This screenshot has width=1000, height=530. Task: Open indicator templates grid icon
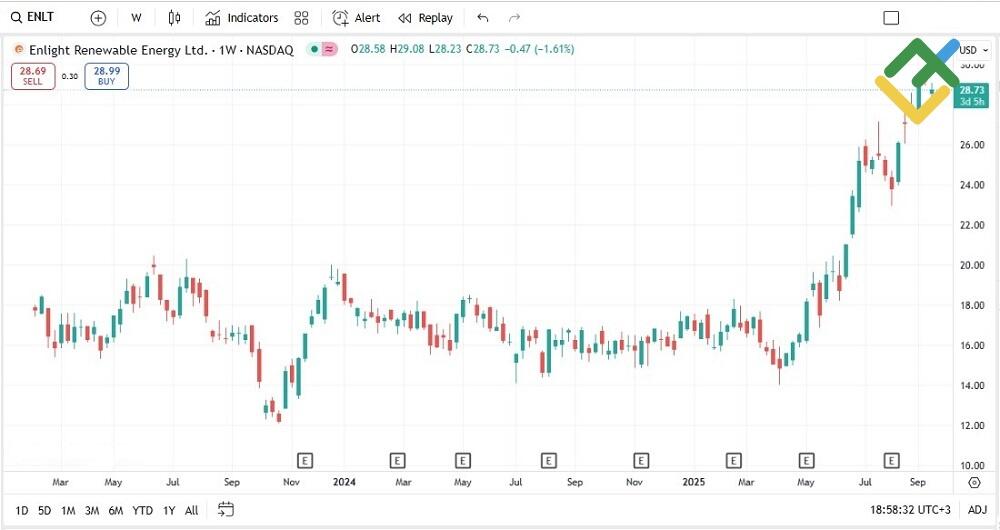click(302, 18)
